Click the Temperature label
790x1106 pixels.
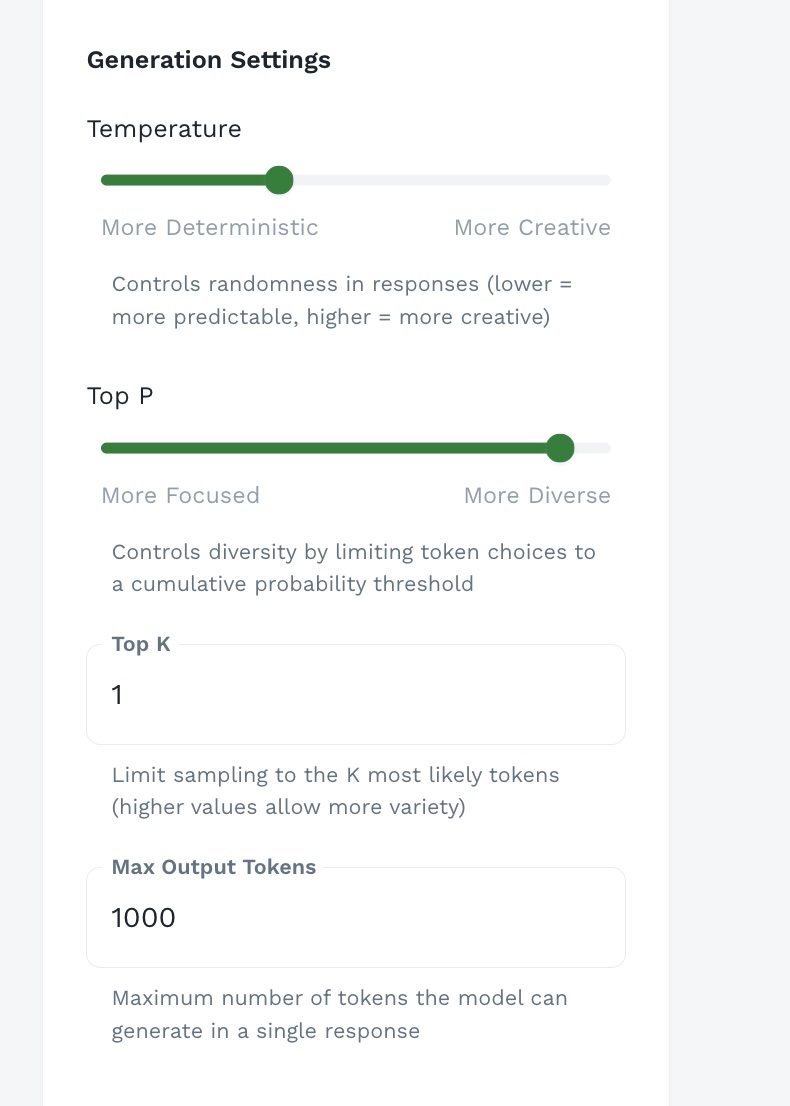pos(164,129)
